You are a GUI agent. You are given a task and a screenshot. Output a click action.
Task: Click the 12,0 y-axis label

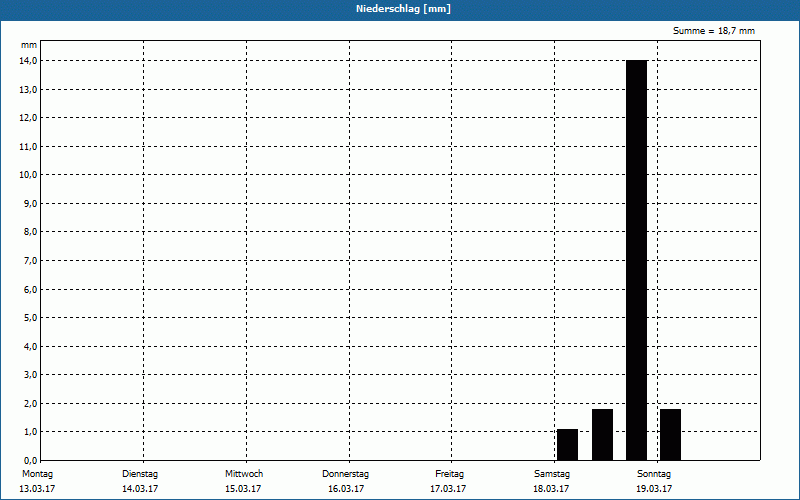pos(29,118)
